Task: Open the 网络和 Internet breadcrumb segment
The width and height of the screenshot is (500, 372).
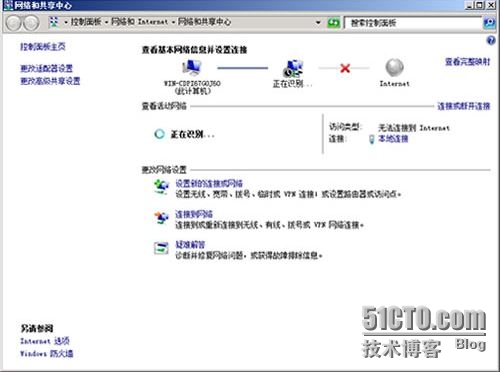Action: click(139, 22)
